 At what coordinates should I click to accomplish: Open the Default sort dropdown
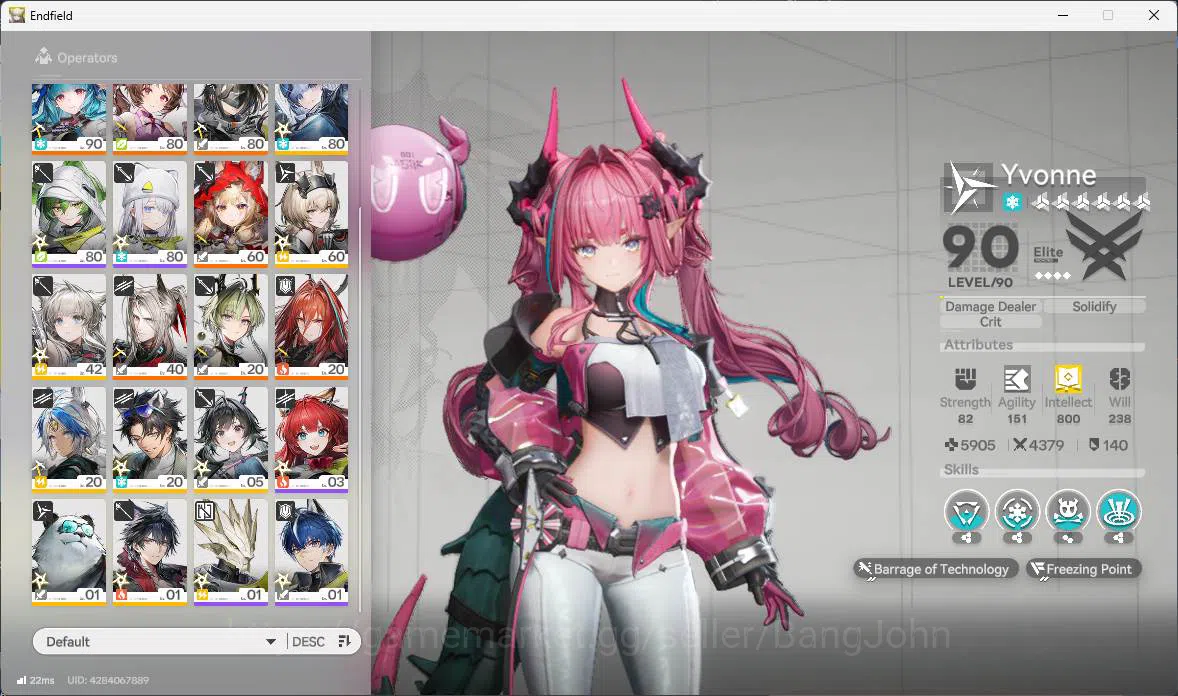(x=161, y=641)
